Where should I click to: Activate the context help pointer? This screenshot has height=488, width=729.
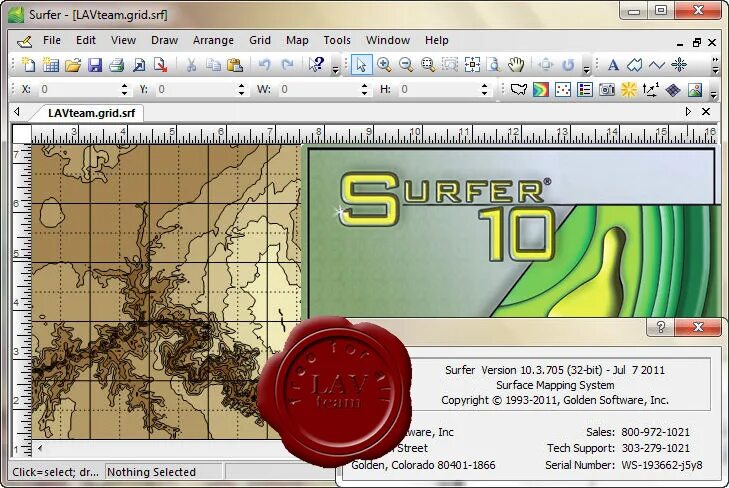tap(316, 65)
